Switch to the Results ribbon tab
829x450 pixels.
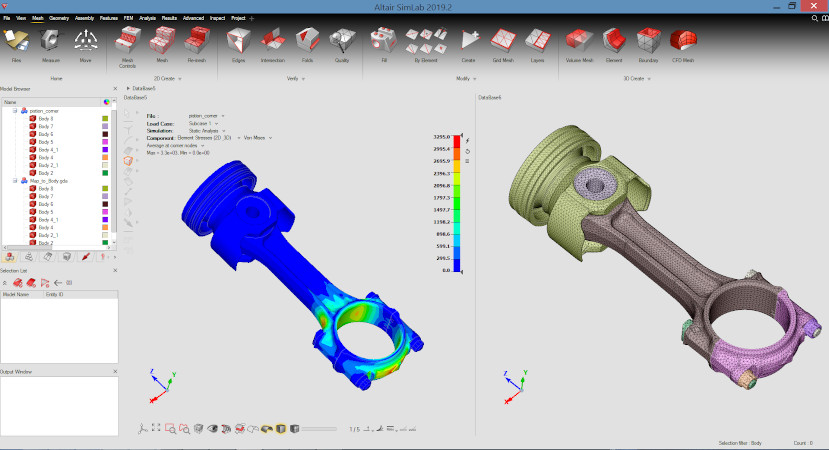169,18
